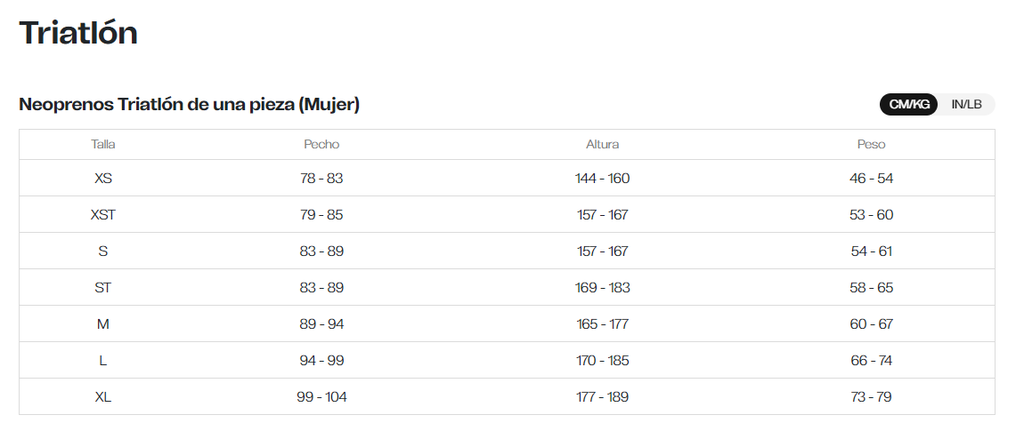
Task: Click the M size label
Action: [103, 324]
